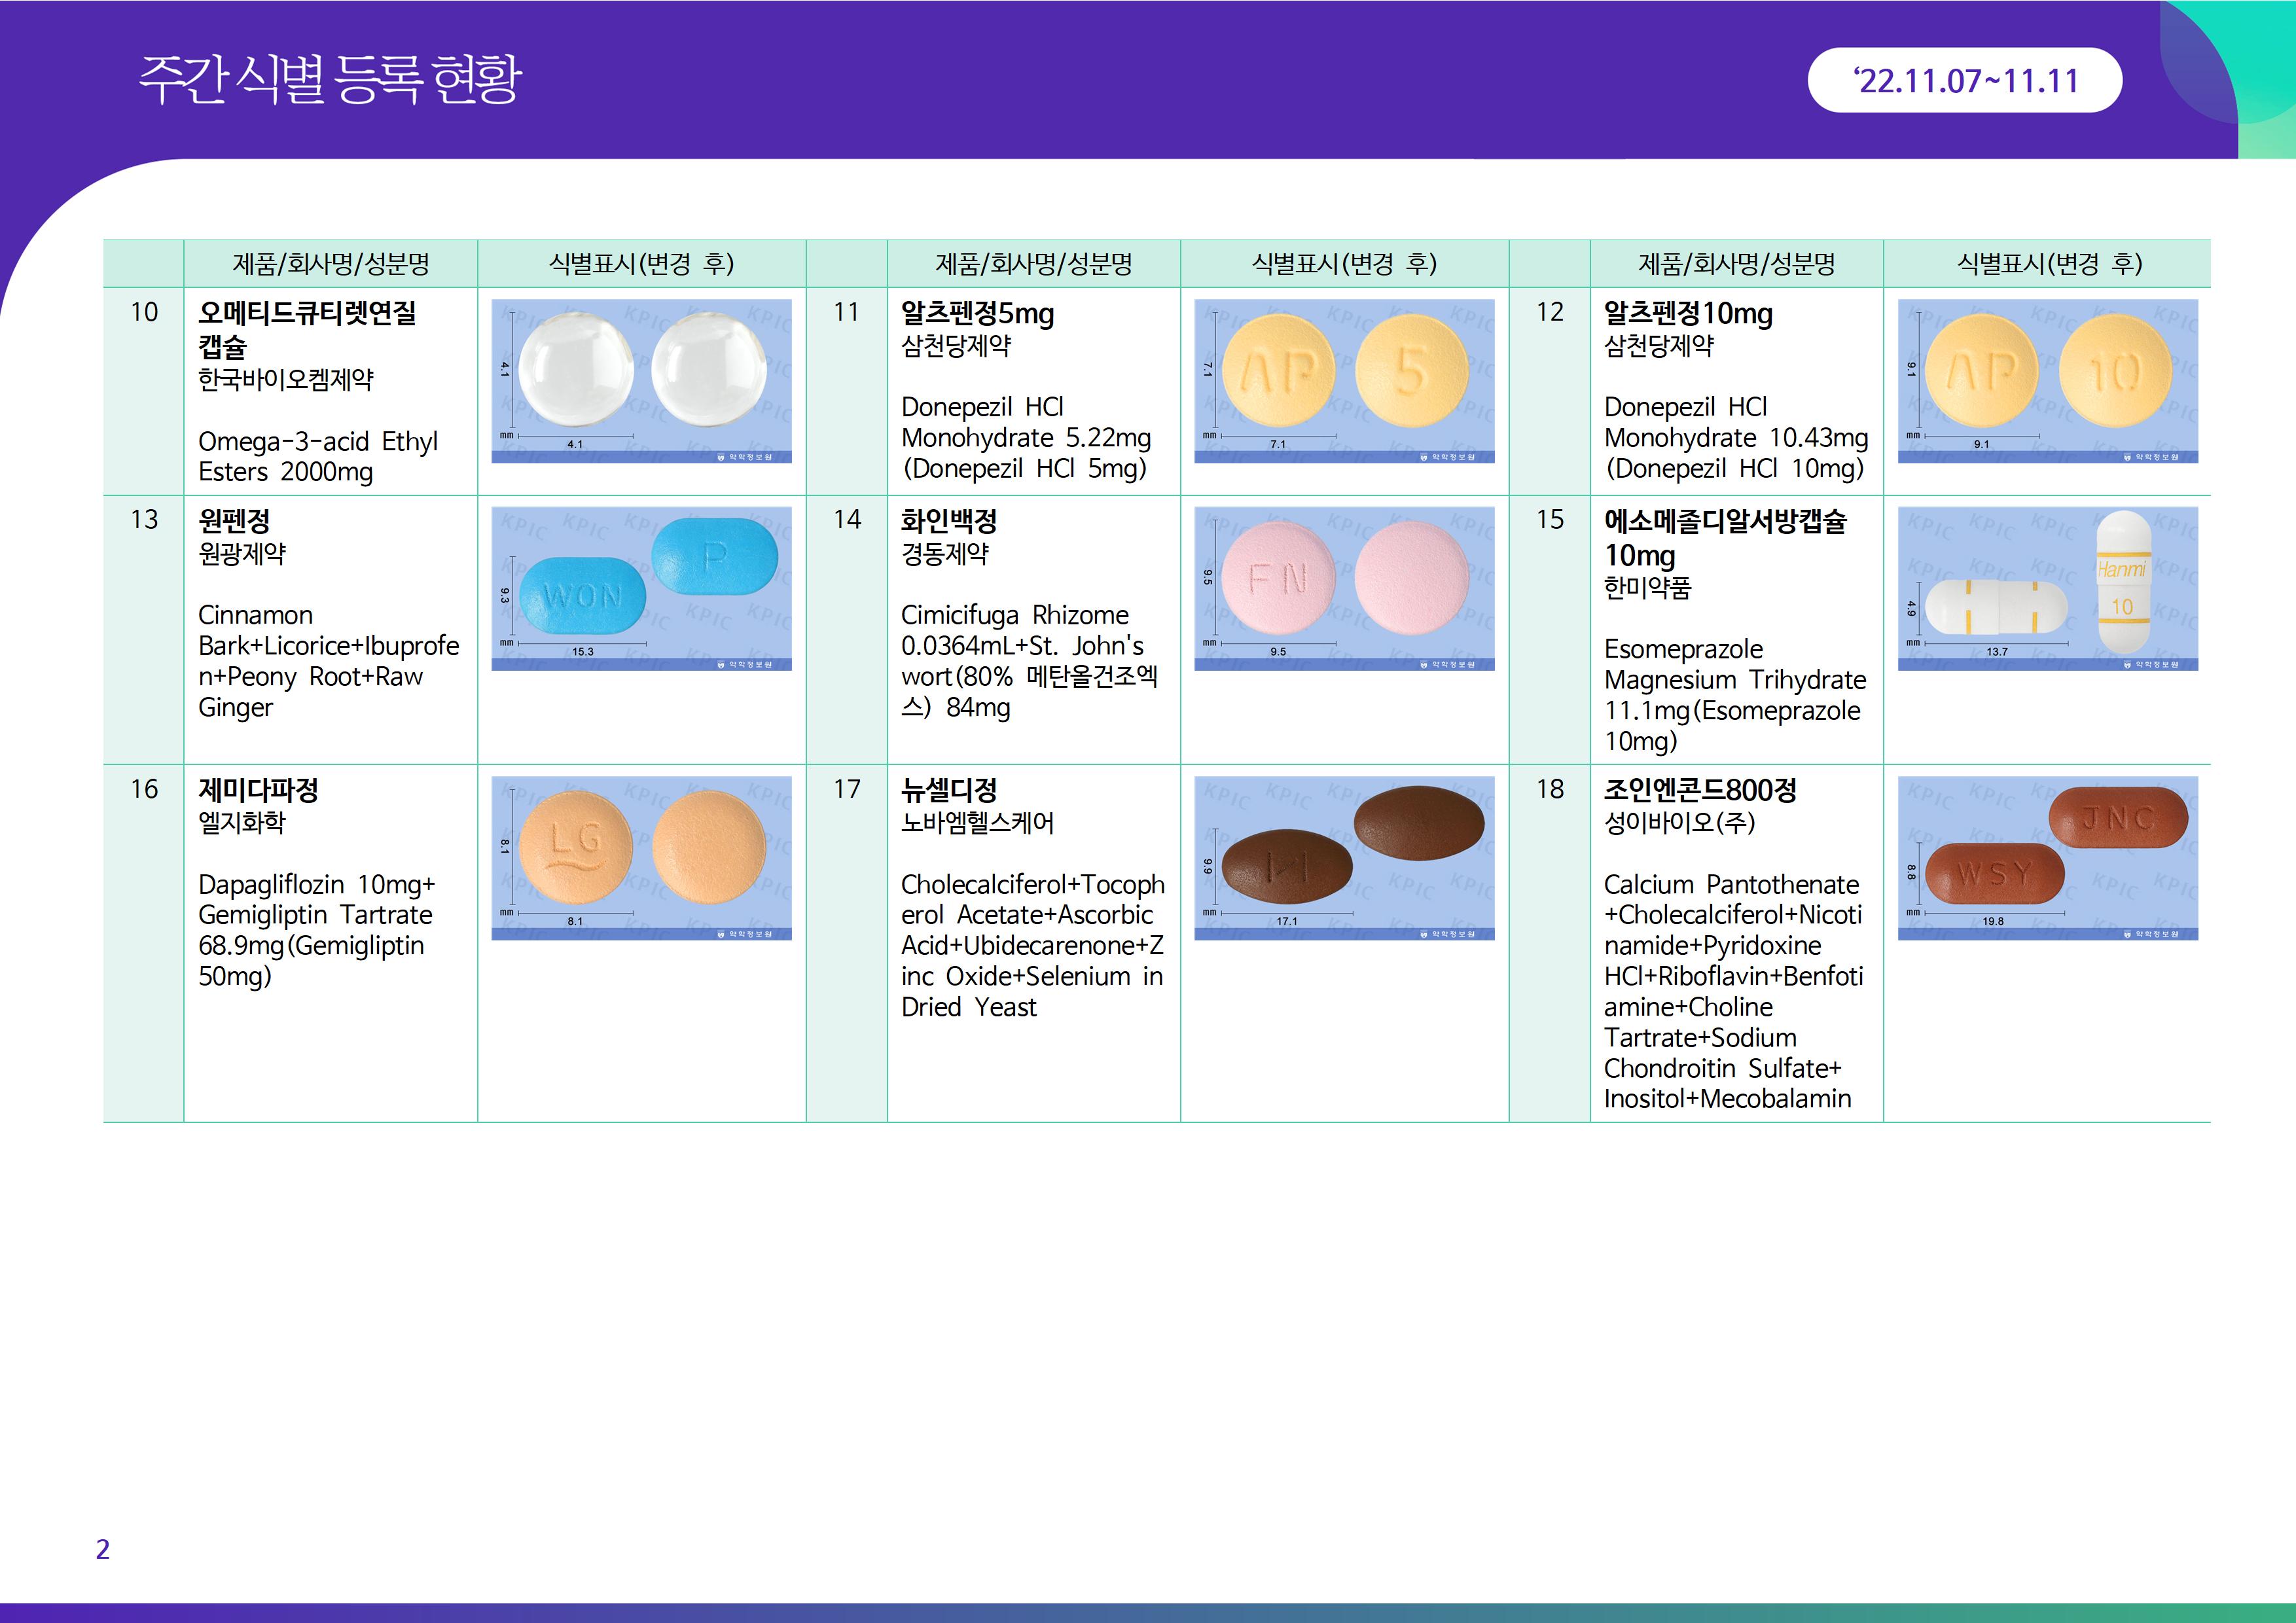Image resolution: width=2296 pixels, height=1623 pixels.
Task: Click the row number 15 cell
Action: pos(1549,520)
